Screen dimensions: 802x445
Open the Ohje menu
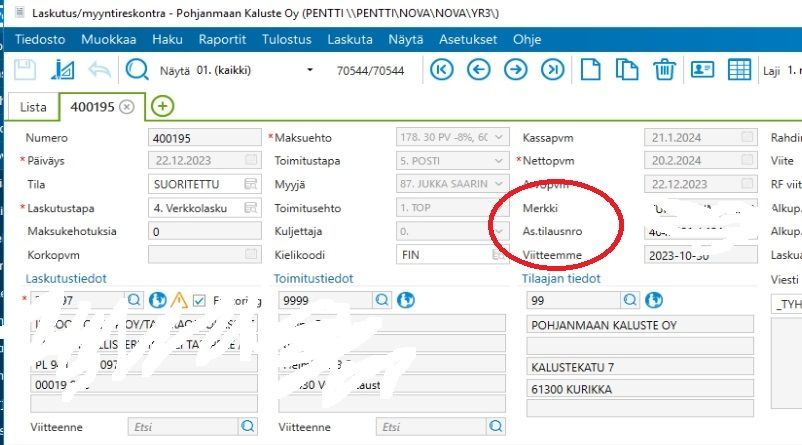(x=527, y=39)
